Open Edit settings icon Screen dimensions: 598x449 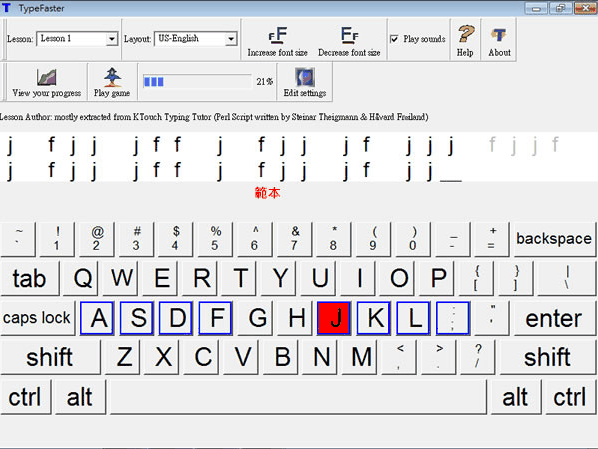coord(305,77)
